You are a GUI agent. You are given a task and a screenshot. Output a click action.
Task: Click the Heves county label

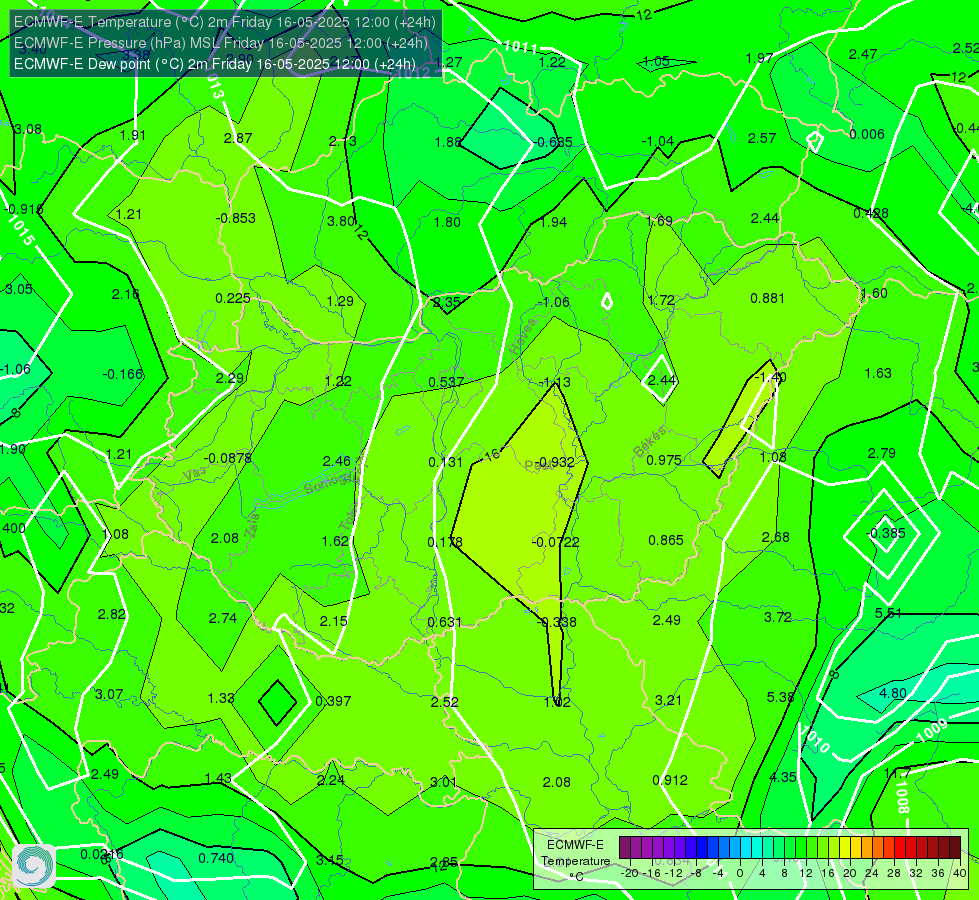(523, 337)
